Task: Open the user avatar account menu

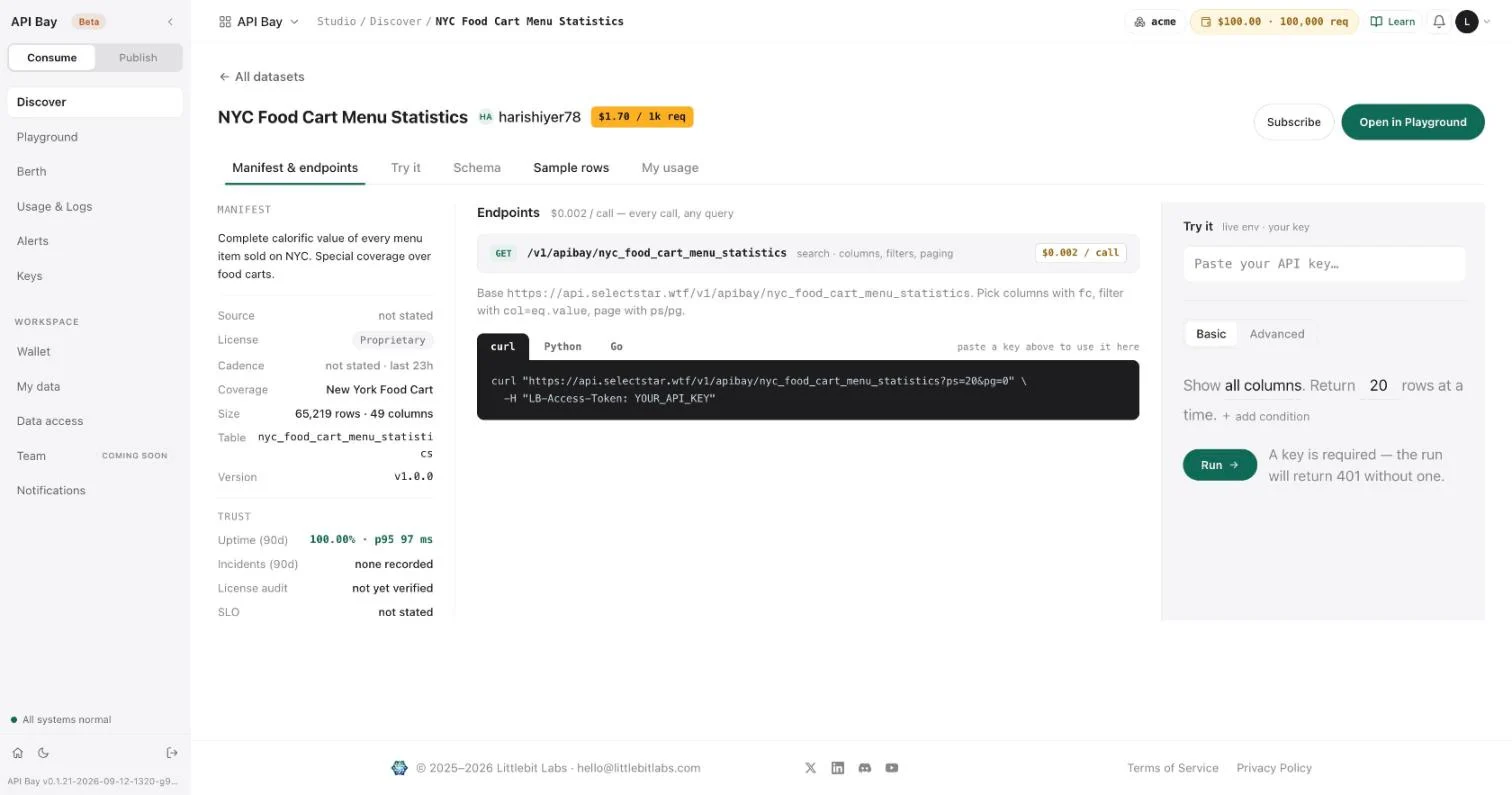Action: pyautogui.click(x=1467, y=21)
